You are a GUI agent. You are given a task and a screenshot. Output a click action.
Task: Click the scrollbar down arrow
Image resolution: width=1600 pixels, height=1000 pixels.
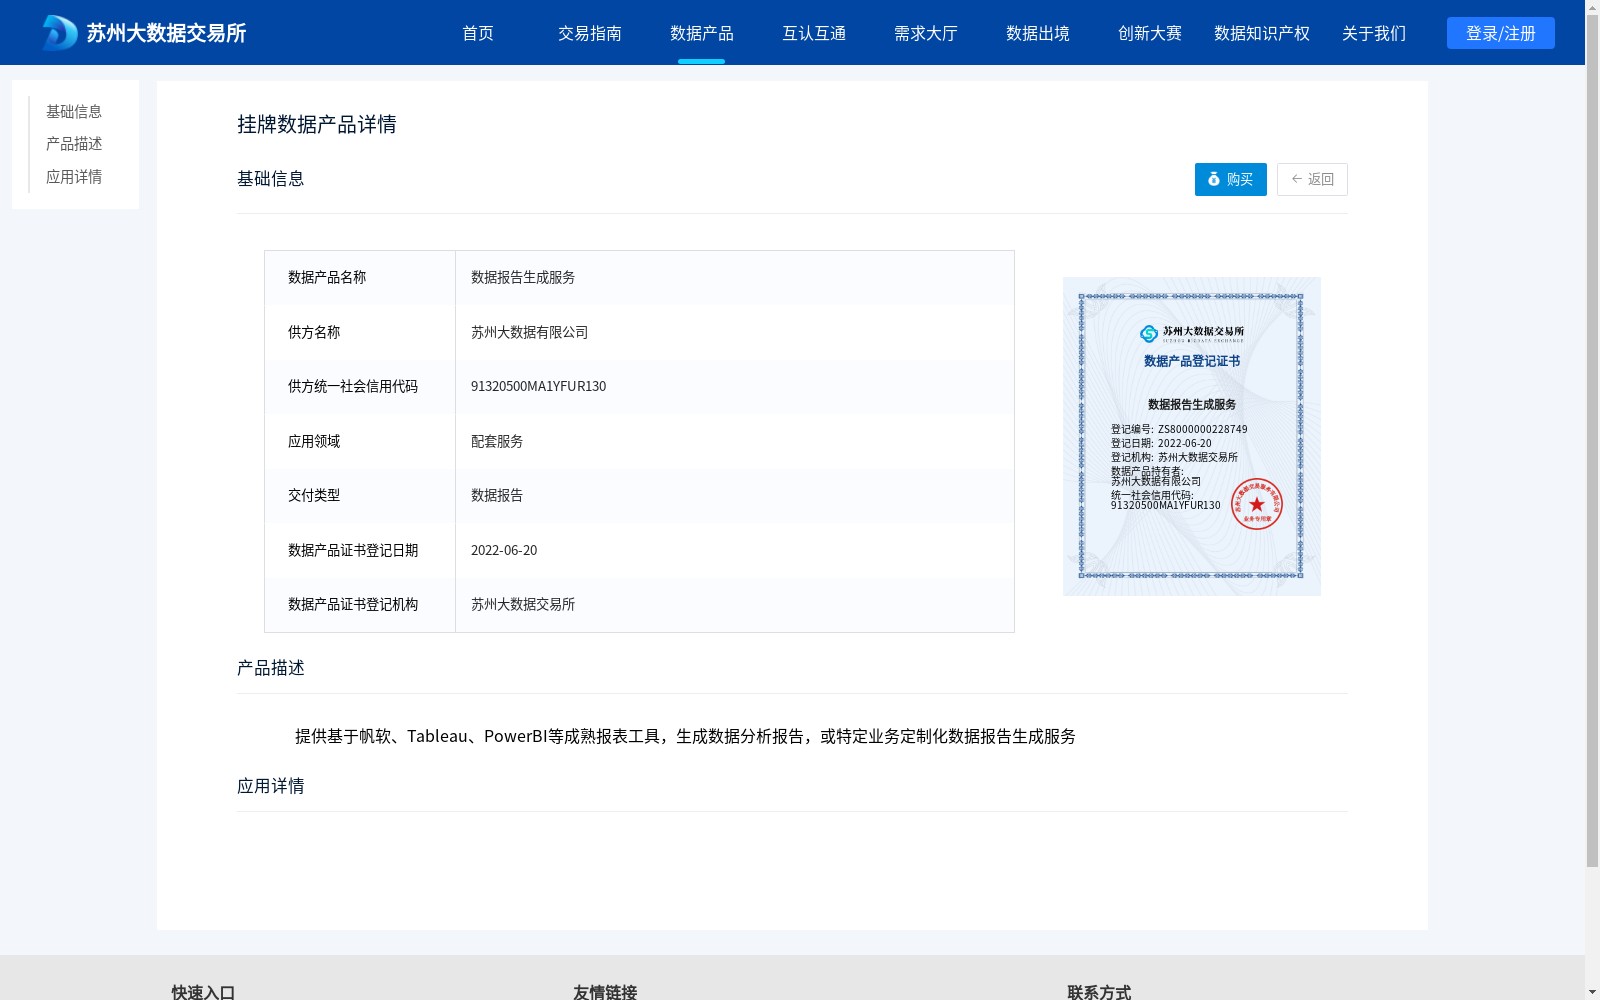[1592, 992]
